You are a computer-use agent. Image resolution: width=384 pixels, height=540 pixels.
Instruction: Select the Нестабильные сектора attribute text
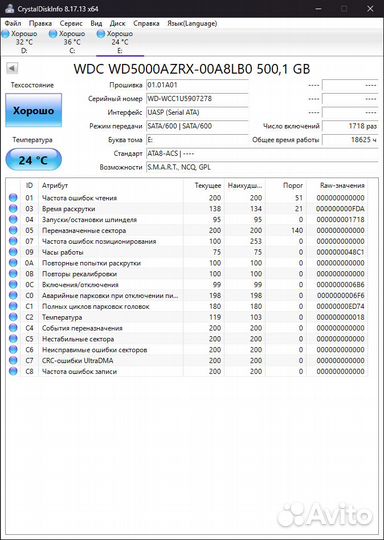click(x=78, y=339)
